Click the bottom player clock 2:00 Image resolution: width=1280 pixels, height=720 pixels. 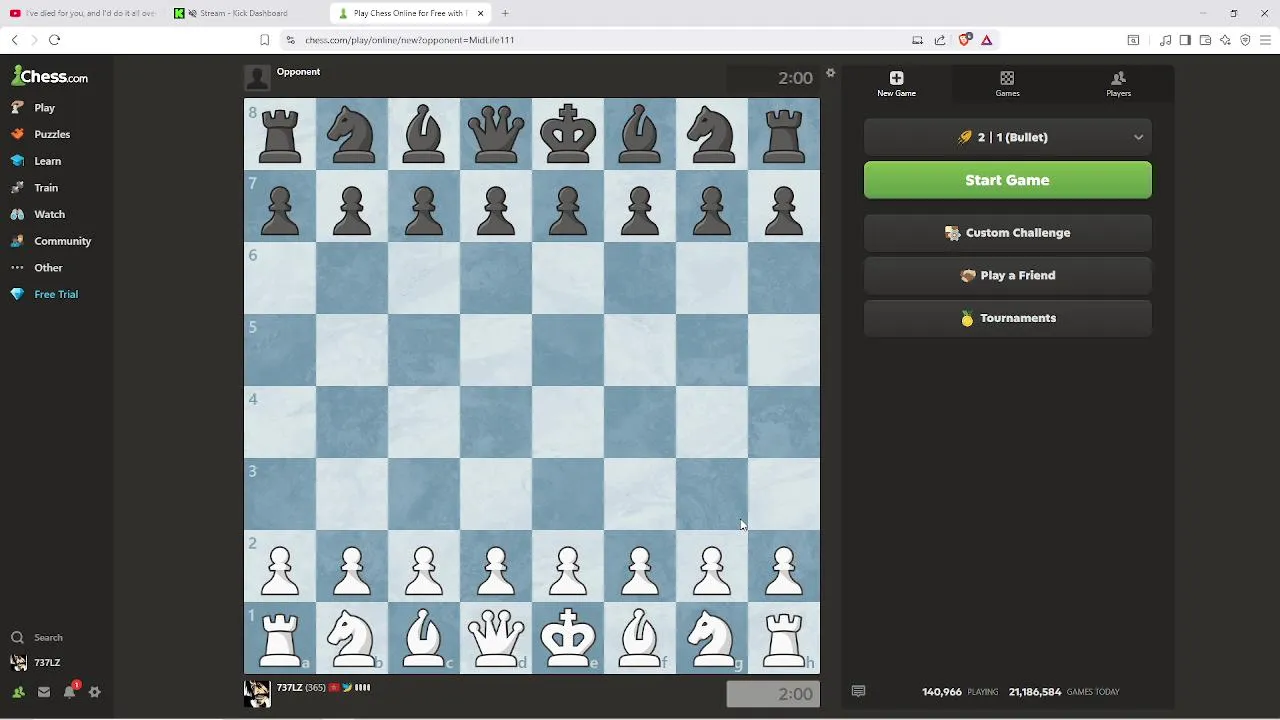click(x=773, y=694)
